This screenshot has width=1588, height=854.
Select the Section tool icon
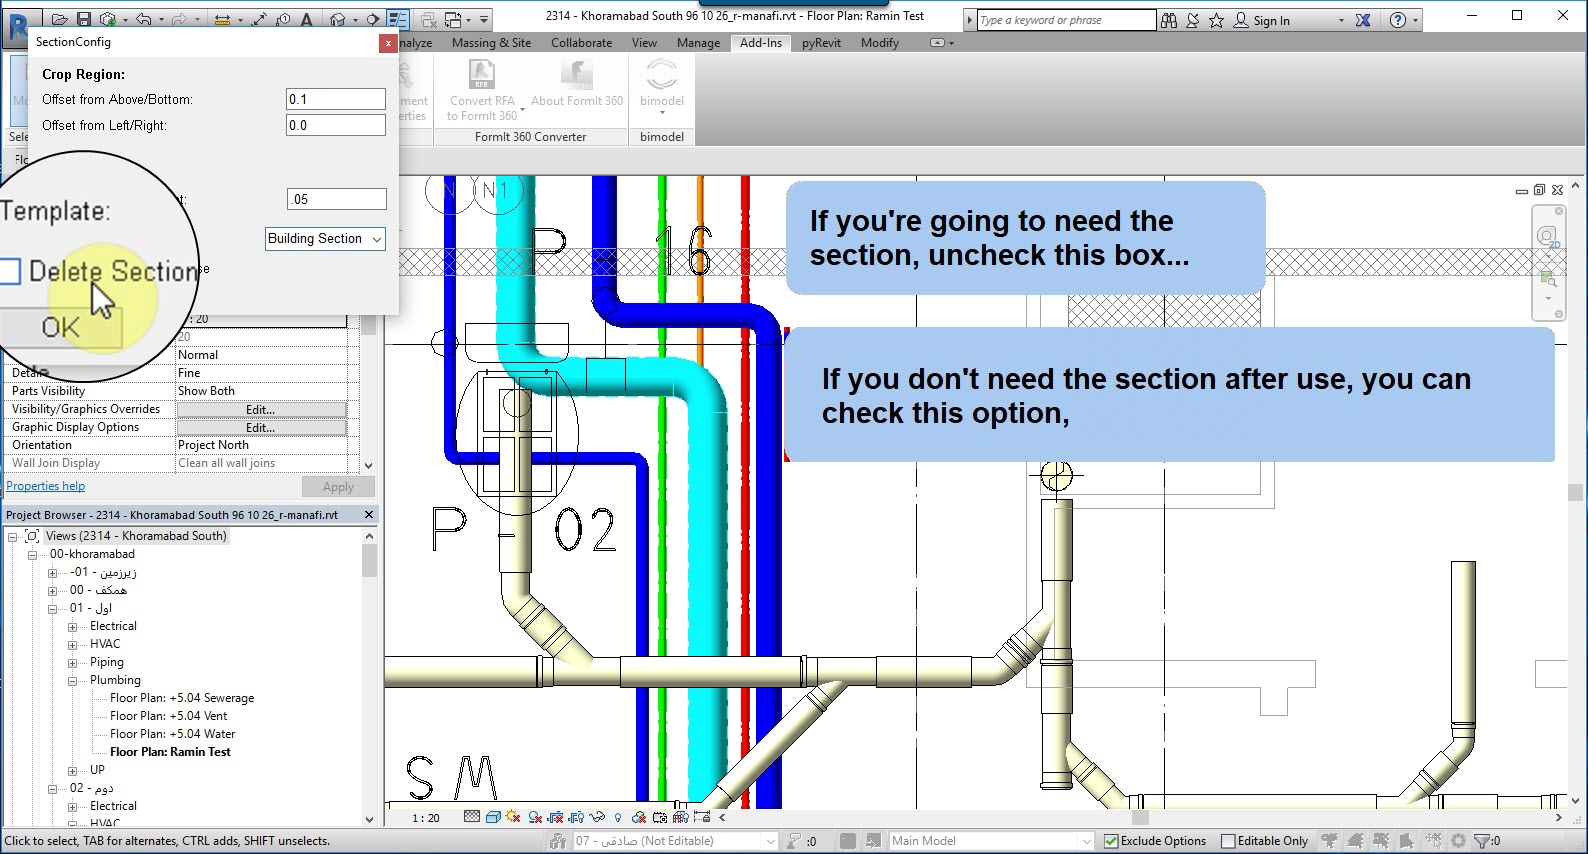point(373,19)
